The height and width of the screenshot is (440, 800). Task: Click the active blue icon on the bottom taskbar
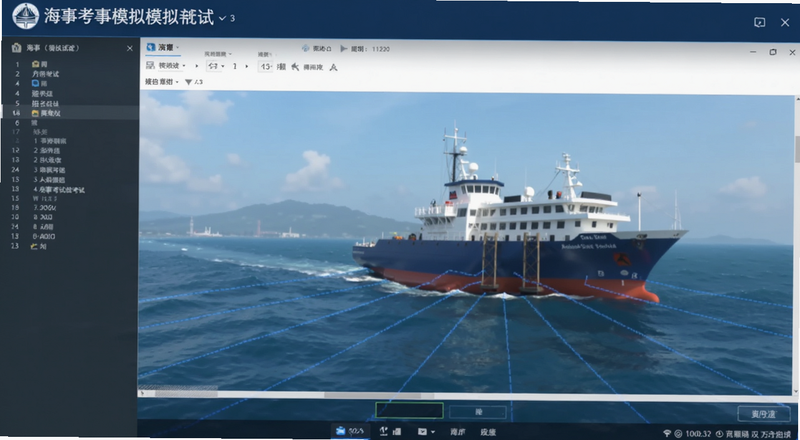[x=341, y=431]
